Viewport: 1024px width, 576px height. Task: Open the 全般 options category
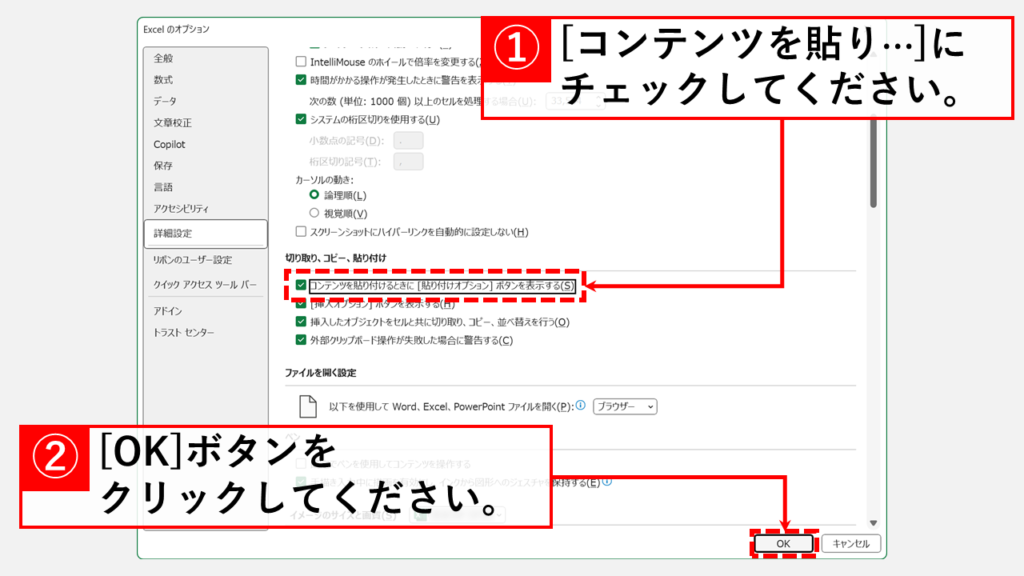[x=163, y=58]
